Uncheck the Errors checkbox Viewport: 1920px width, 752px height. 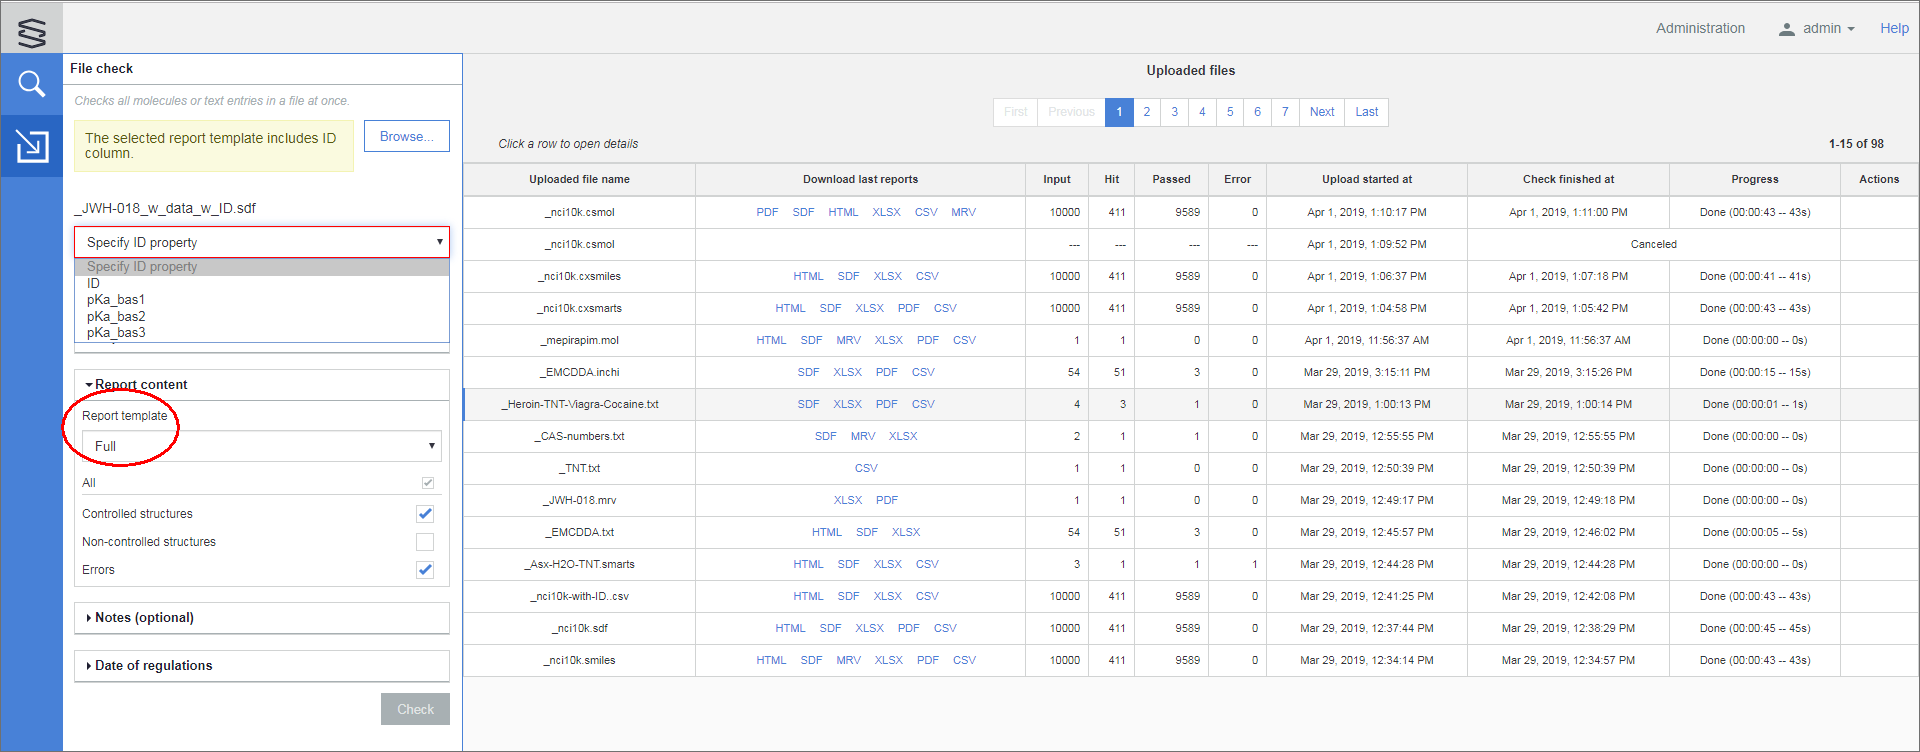425,570
